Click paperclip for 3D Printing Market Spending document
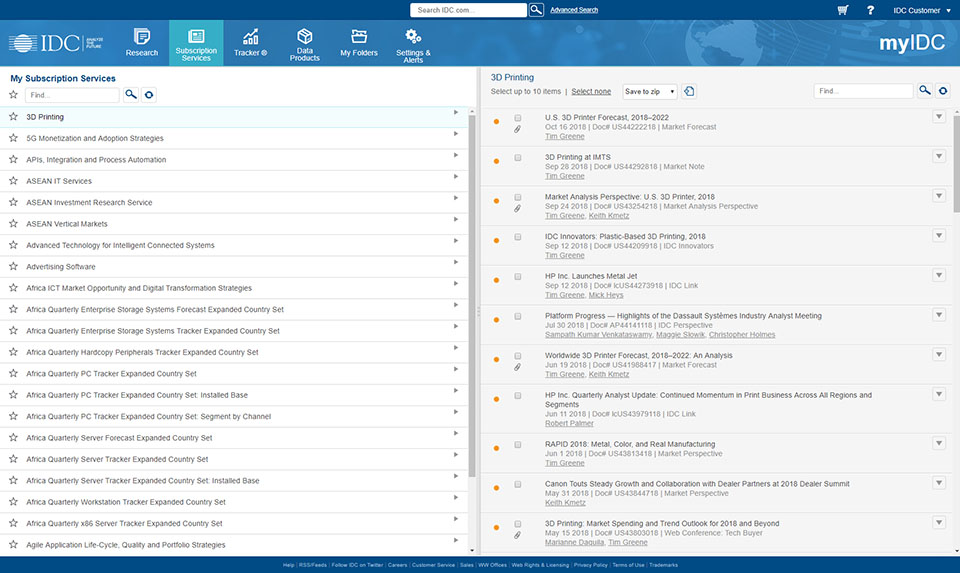The width and height of the screenshot is (960, 573). click(517, 535)
